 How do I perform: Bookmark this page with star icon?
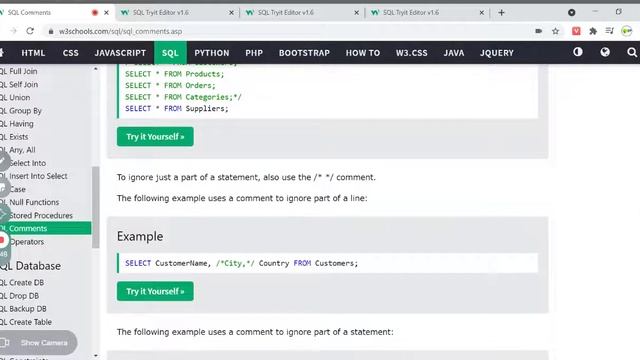(556, 31)
